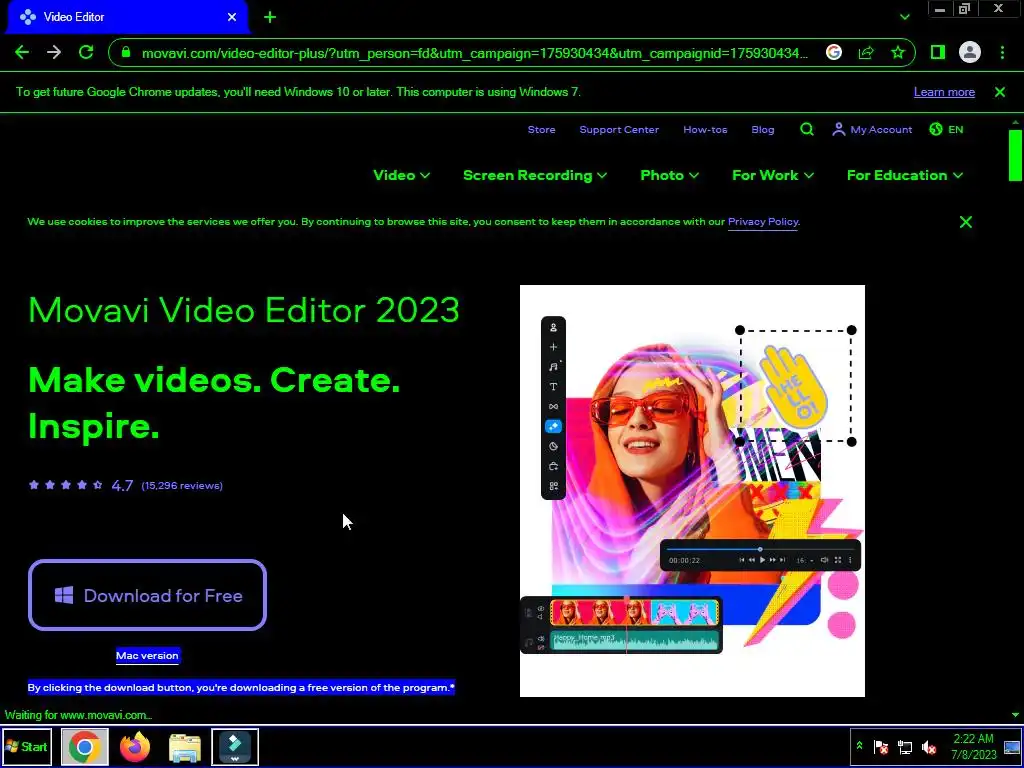Viewport: 1024px width, 768px height.
Task: Open Action Center flag icon
Action: [x=881, y=747]
